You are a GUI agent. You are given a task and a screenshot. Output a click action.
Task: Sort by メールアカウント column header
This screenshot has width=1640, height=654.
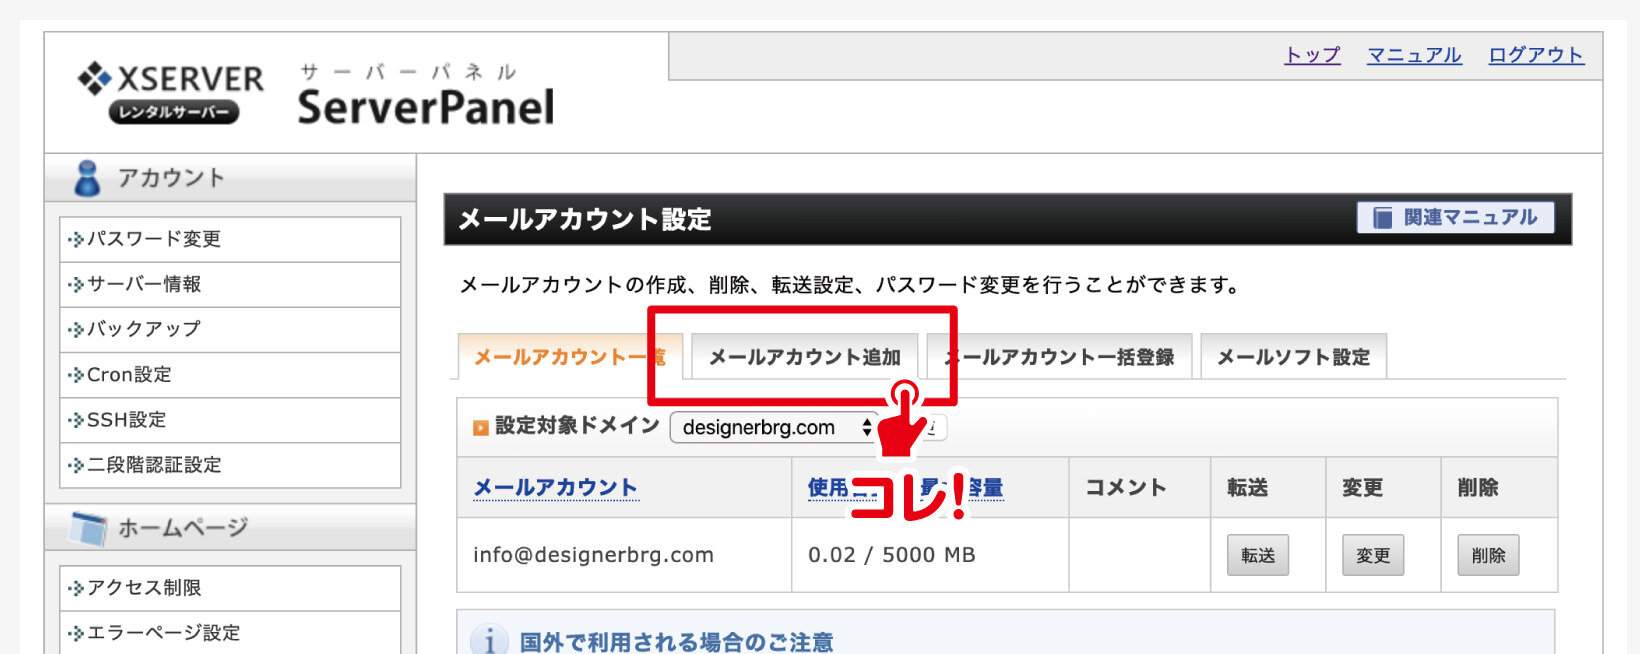tap(555, 487)
